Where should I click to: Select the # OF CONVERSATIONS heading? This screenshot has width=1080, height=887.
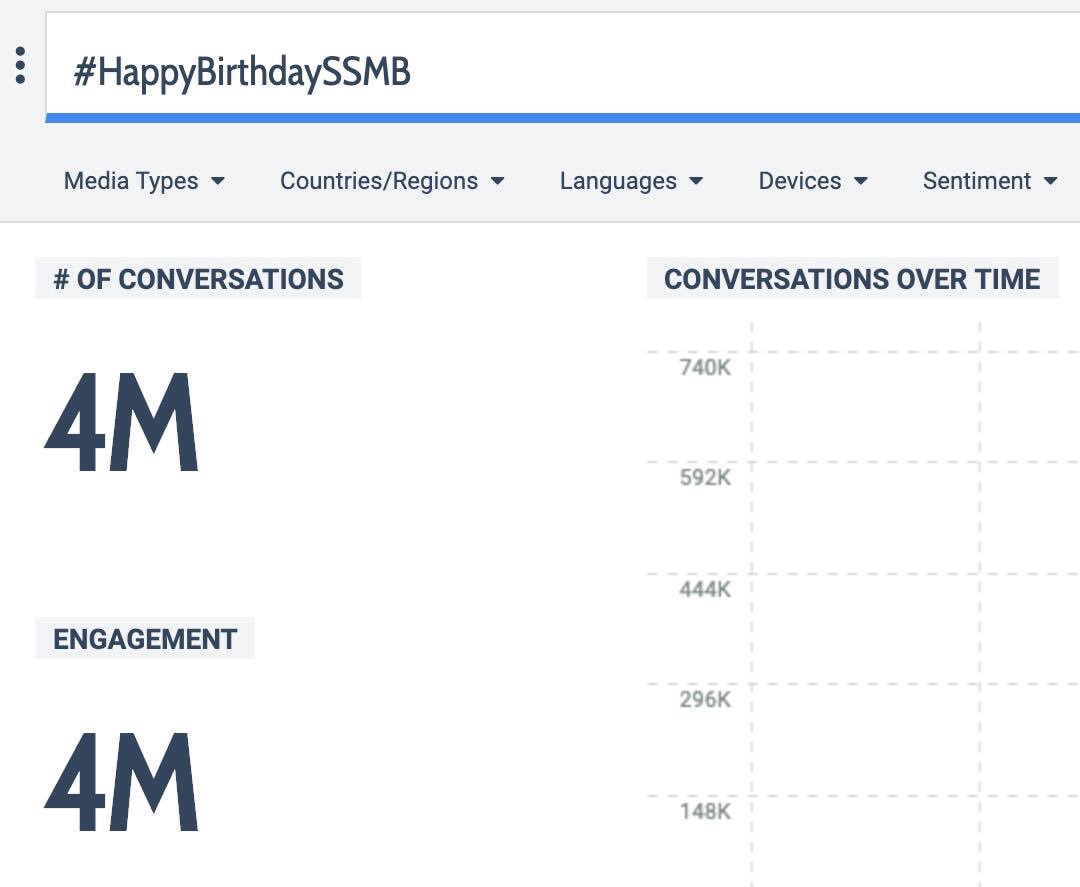[x=198, y=279]
